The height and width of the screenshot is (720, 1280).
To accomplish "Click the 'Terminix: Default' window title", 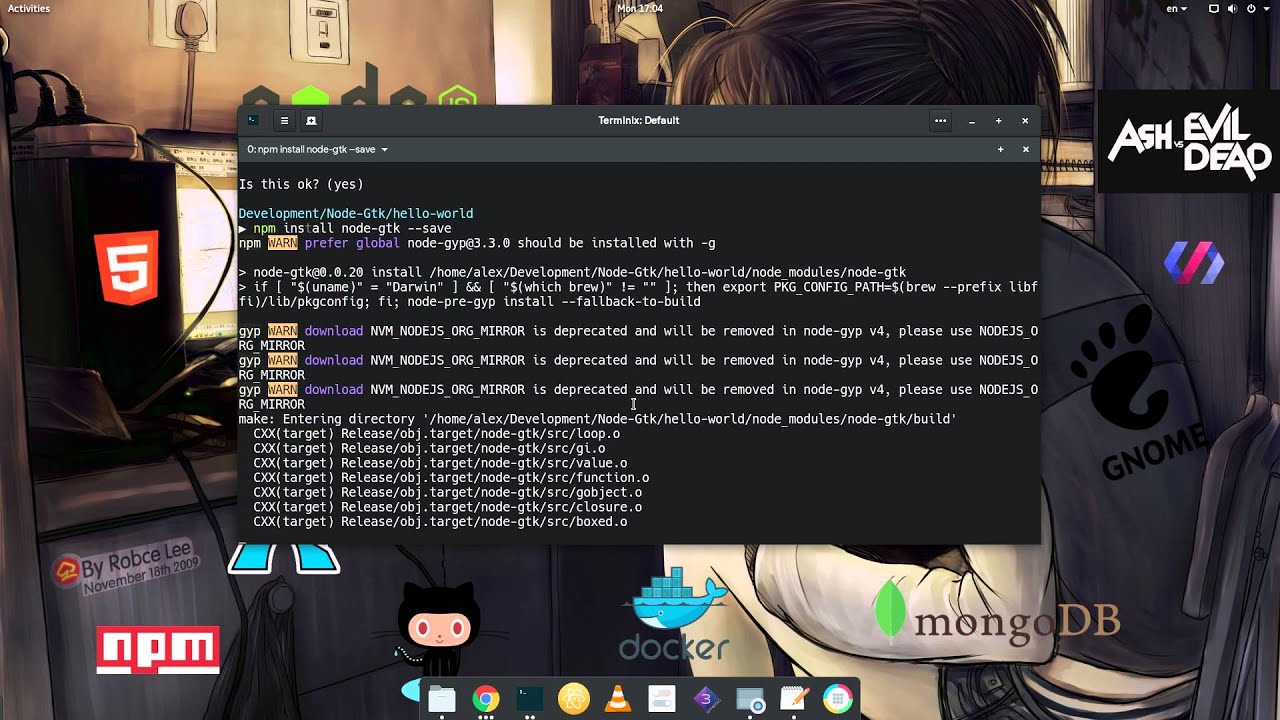I will click(x=639, y=121).
